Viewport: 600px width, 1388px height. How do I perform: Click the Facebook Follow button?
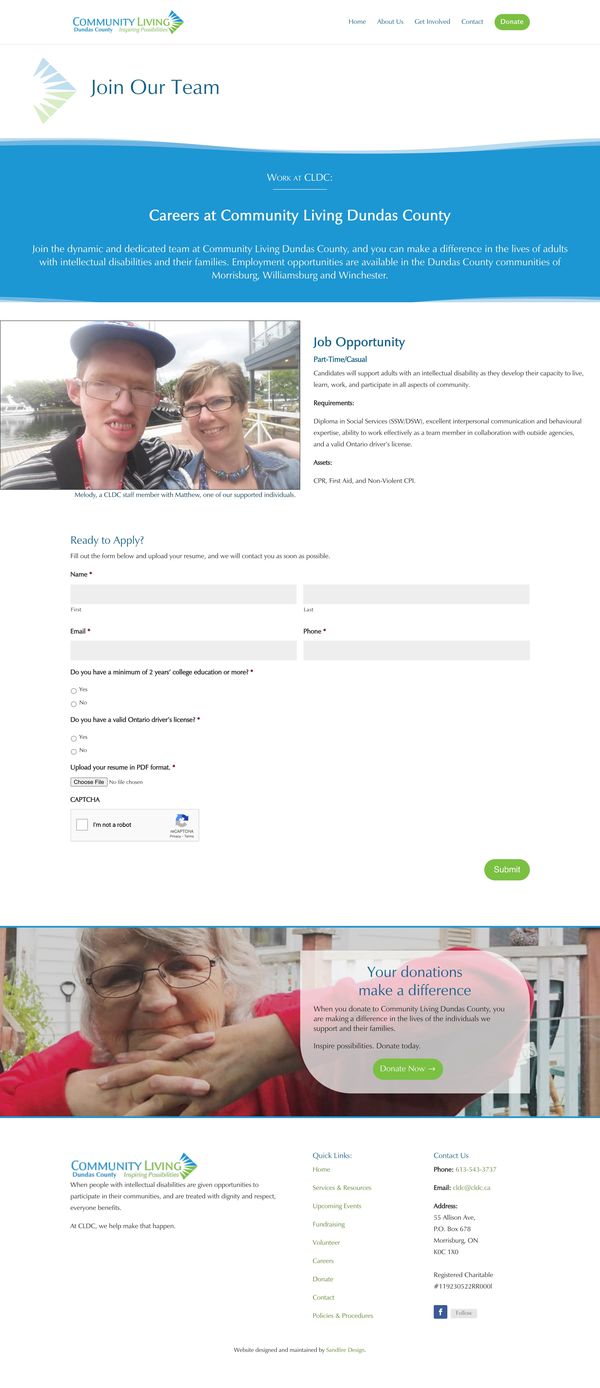(x=464, y=1313)
